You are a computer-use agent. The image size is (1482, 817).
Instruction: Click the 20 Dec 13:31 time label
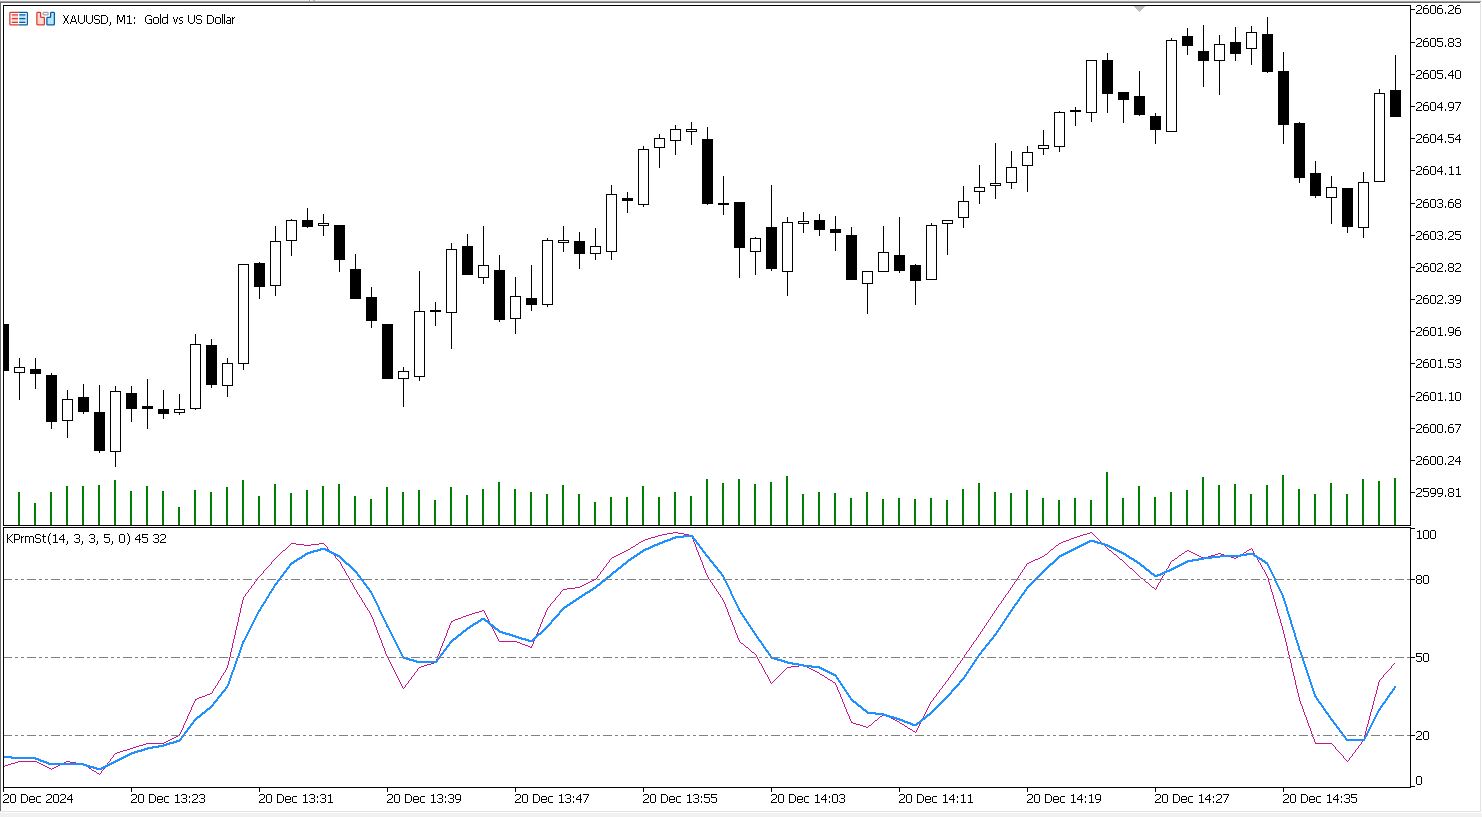coord(295,799)
